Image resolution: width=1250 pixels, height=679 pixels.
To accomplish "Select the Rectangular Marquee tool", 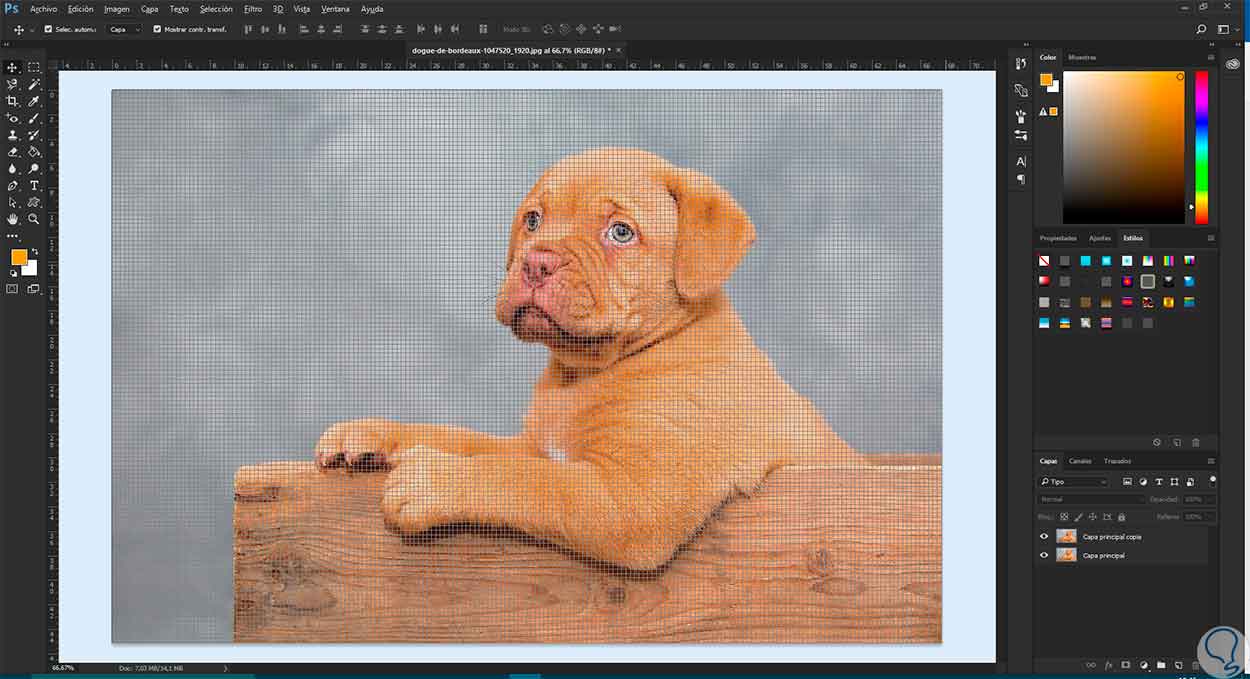I will [34, 67].
